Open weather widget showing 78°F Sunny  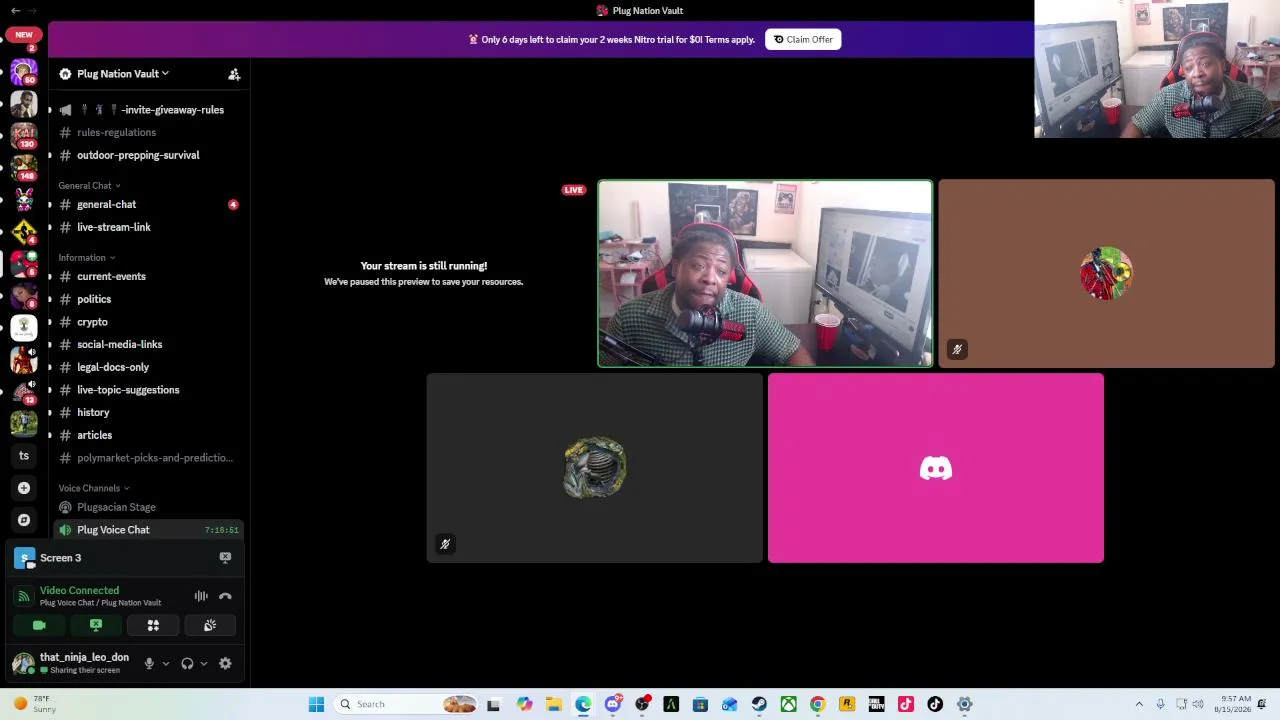click(34, 704)
